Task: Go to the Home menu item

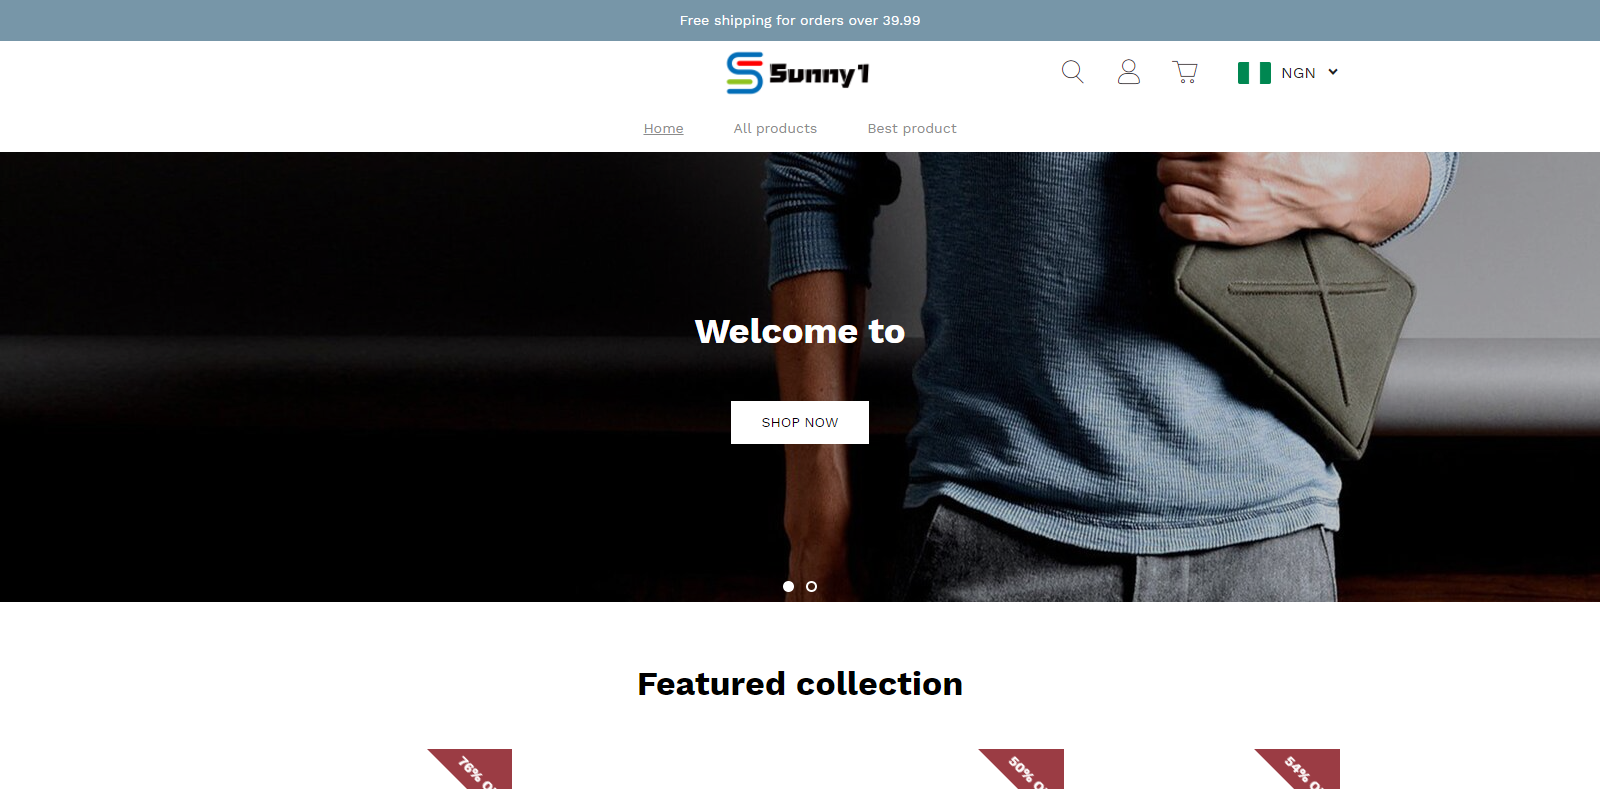Action: coord(663,128)
